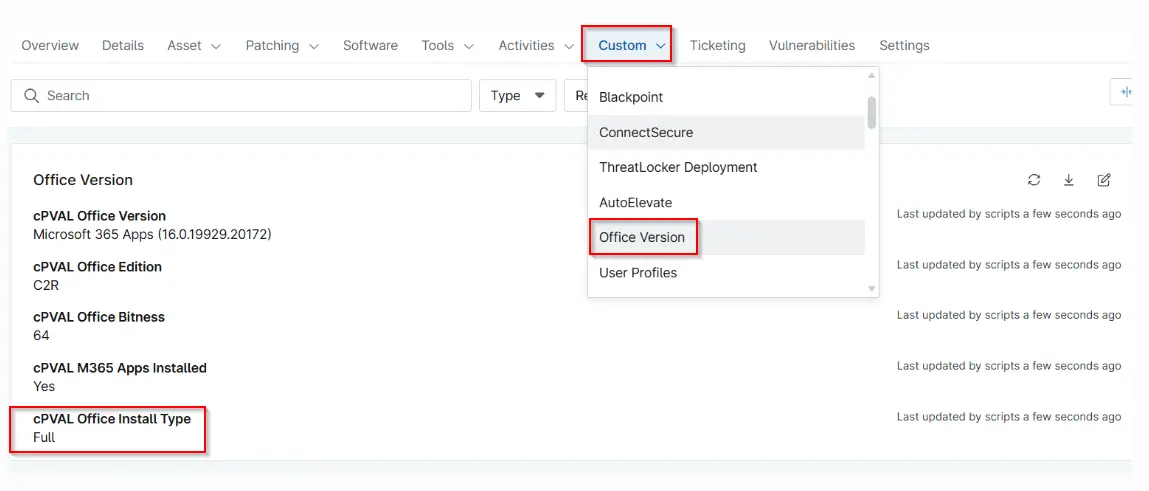
Task: Click the cPVAL Office Edition label
Action: [97, 267]
